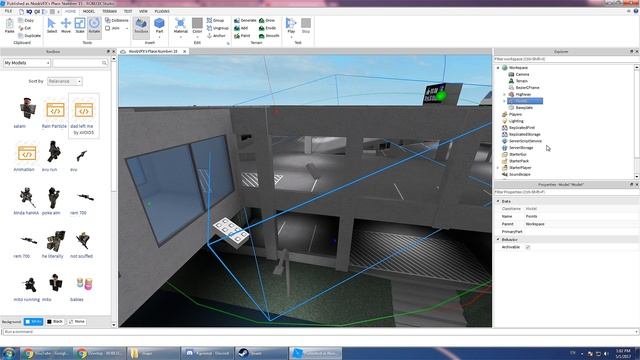Activate the Move tool

[66, 26]
